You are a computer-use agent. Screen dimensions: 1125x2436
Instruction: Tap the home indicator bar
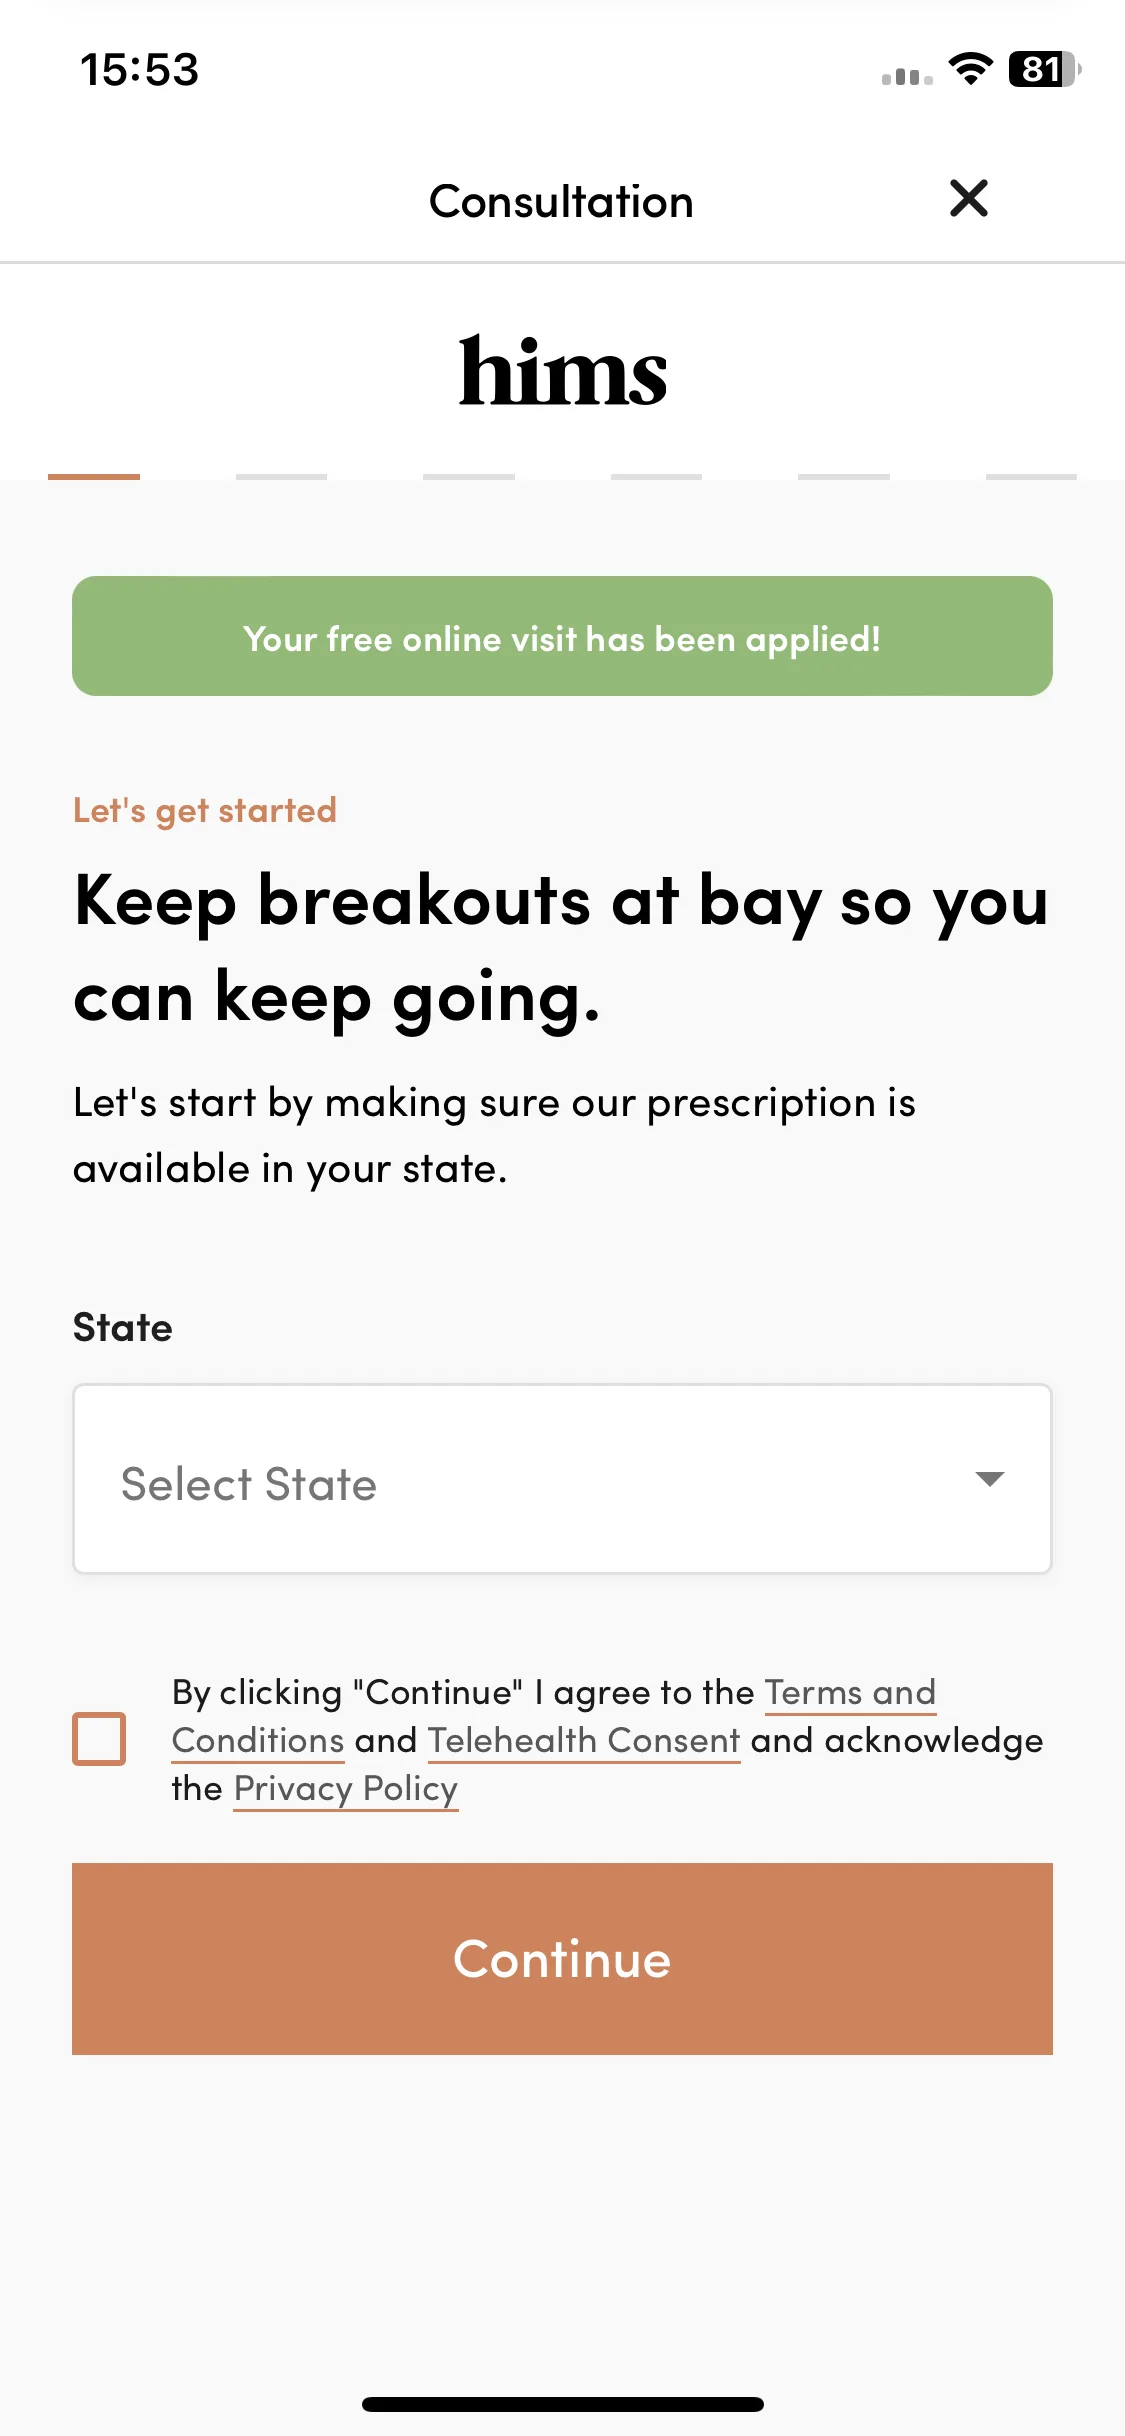pyautogui.click(x=563, y=2404)
